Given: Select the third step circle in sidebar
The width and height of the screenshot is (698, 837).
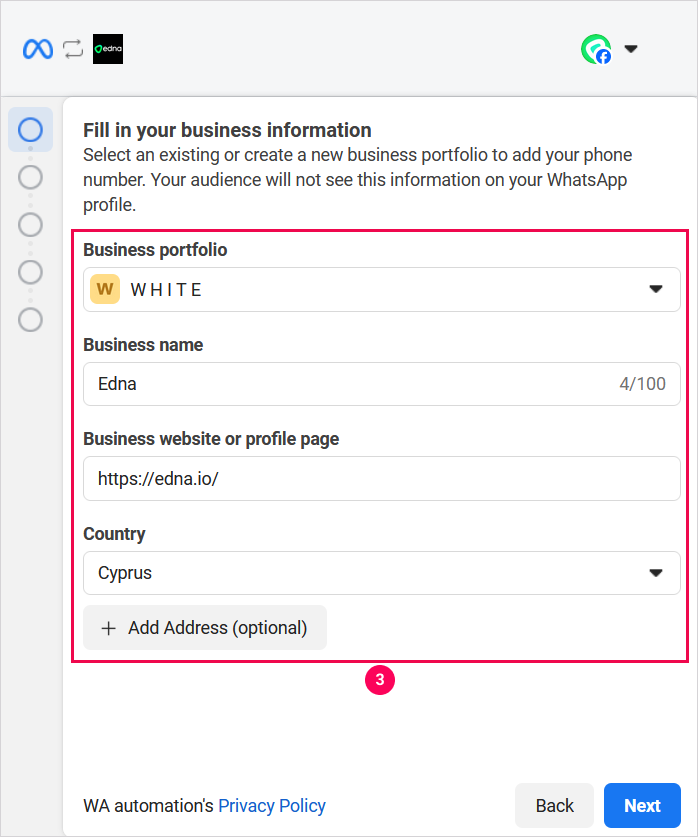Looking at the screenshot, I should pos(31,224).
